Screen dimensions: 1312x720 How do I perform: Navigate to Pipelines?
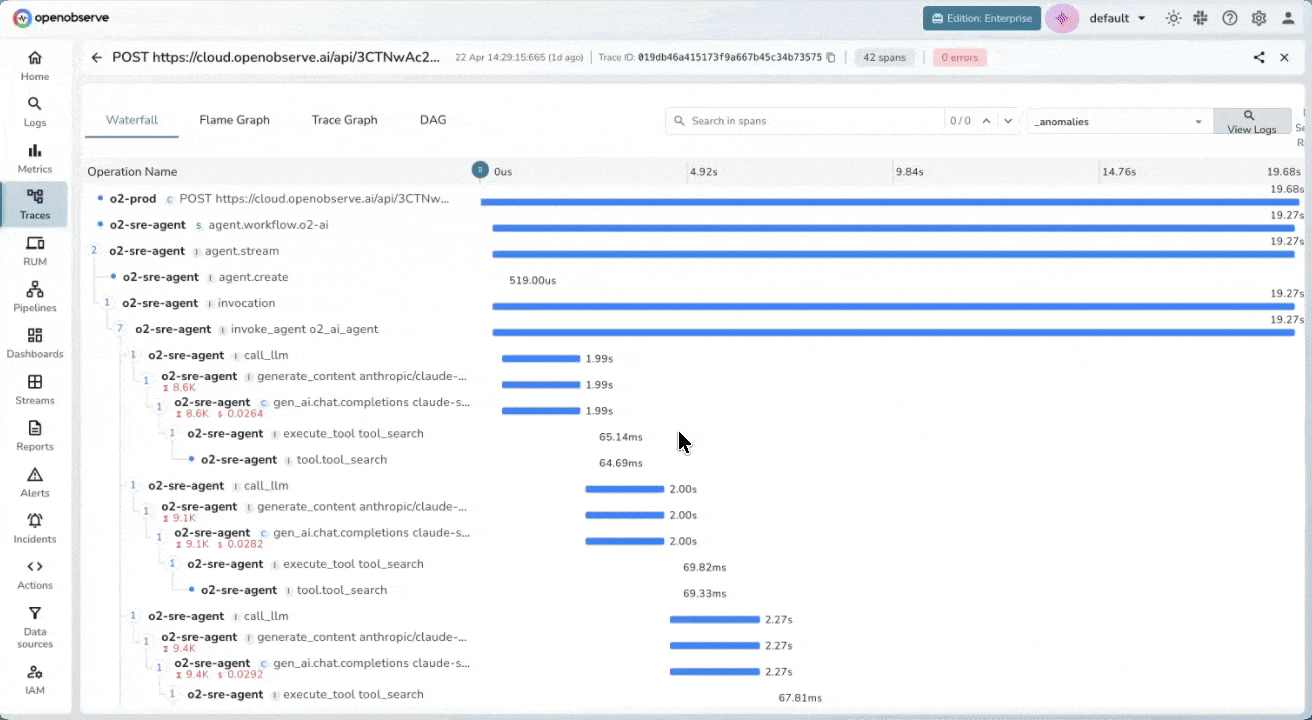click(x=35, y=297)
